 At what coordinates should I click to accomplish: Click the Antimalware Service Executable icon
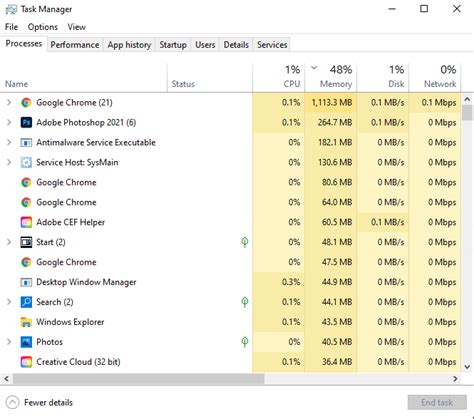tap(26, 143)
